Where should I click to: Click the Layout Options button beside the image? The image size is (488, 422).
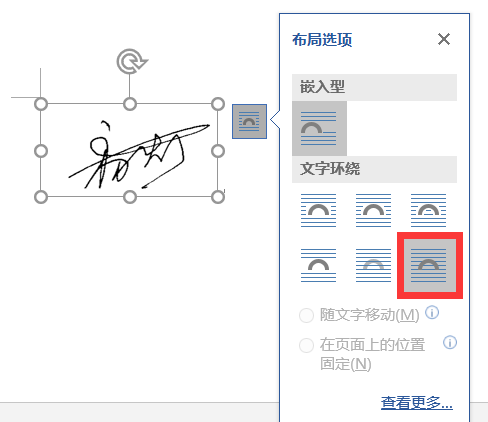click(x=249, y=121)
